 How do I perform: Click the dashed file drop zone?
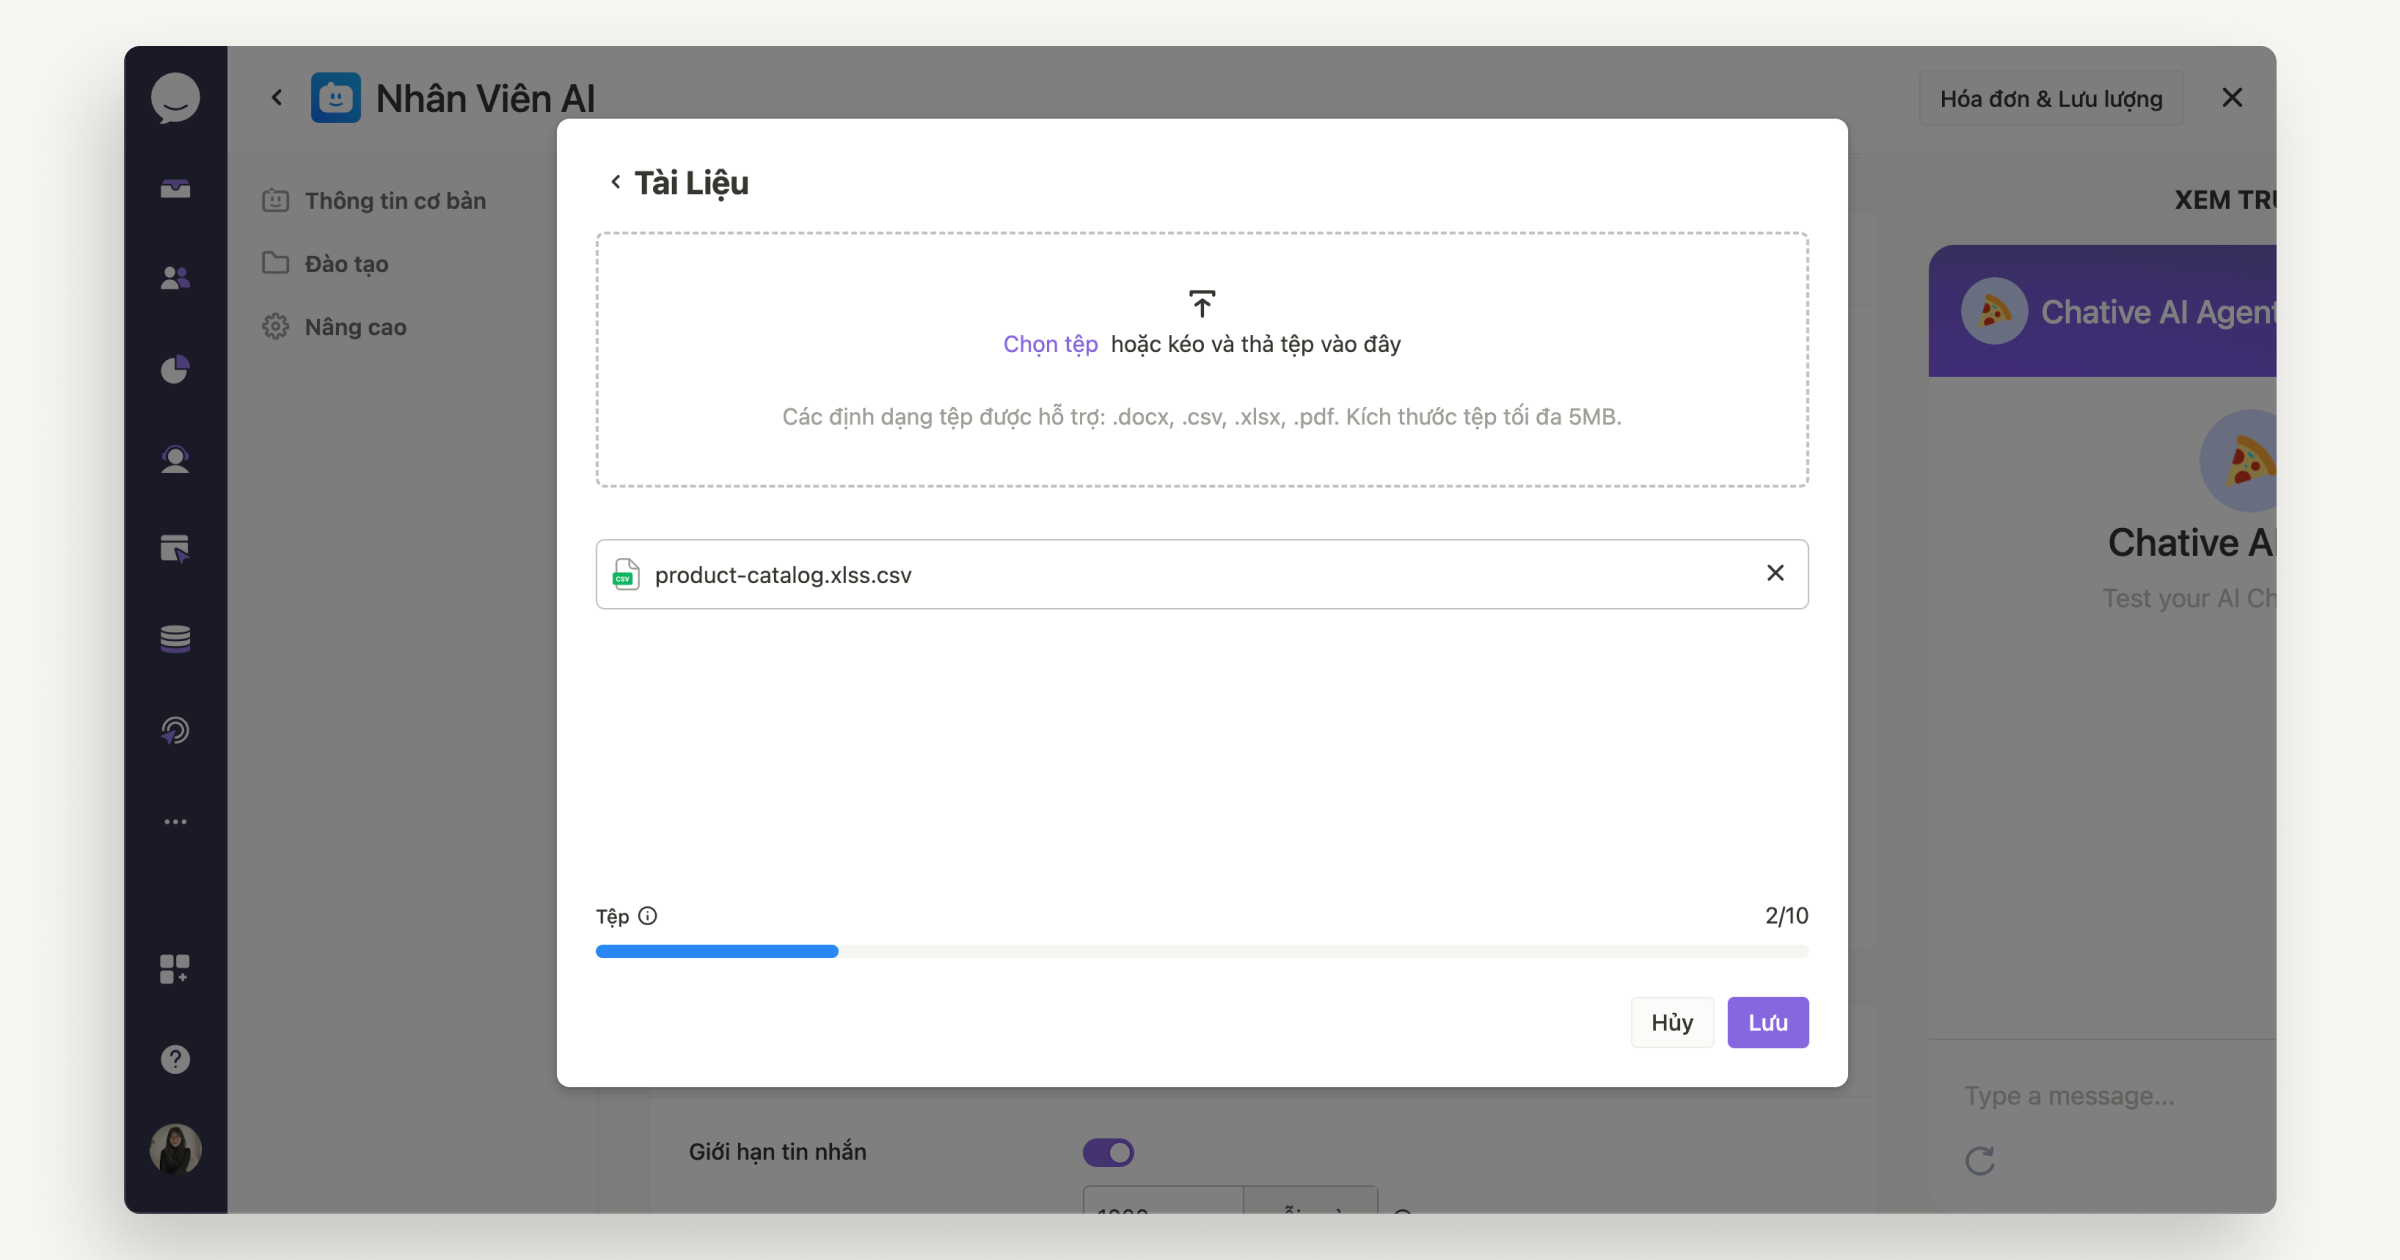1202,360
